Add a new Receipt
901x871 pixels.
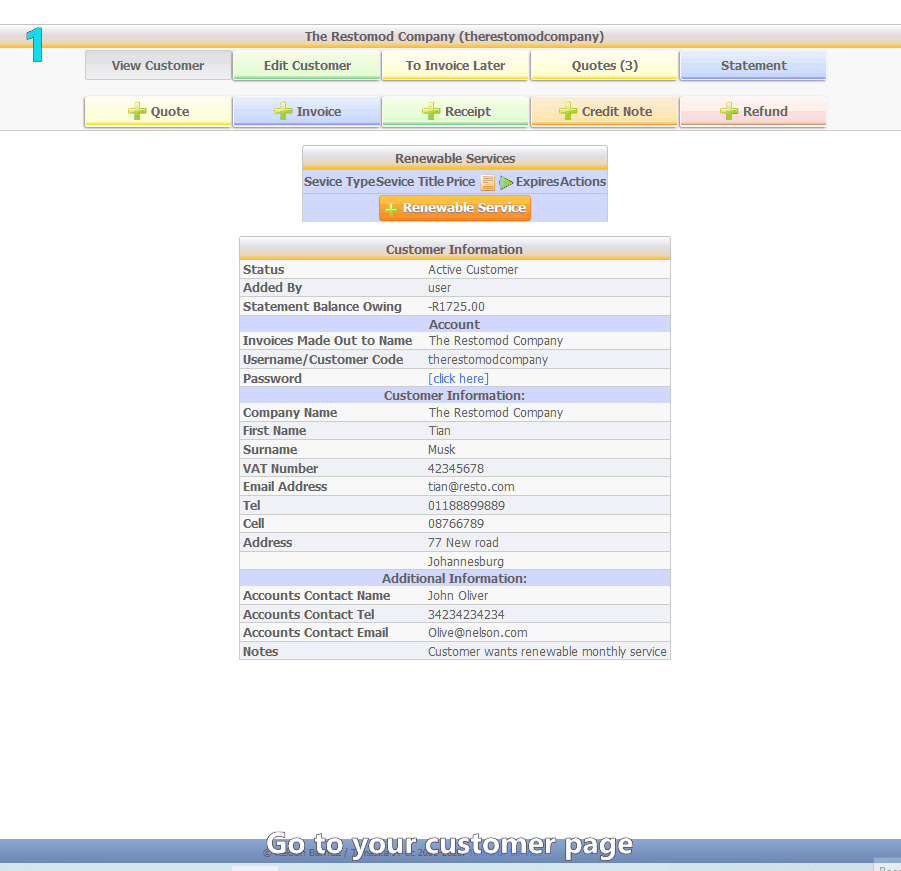tap(455, 111)
